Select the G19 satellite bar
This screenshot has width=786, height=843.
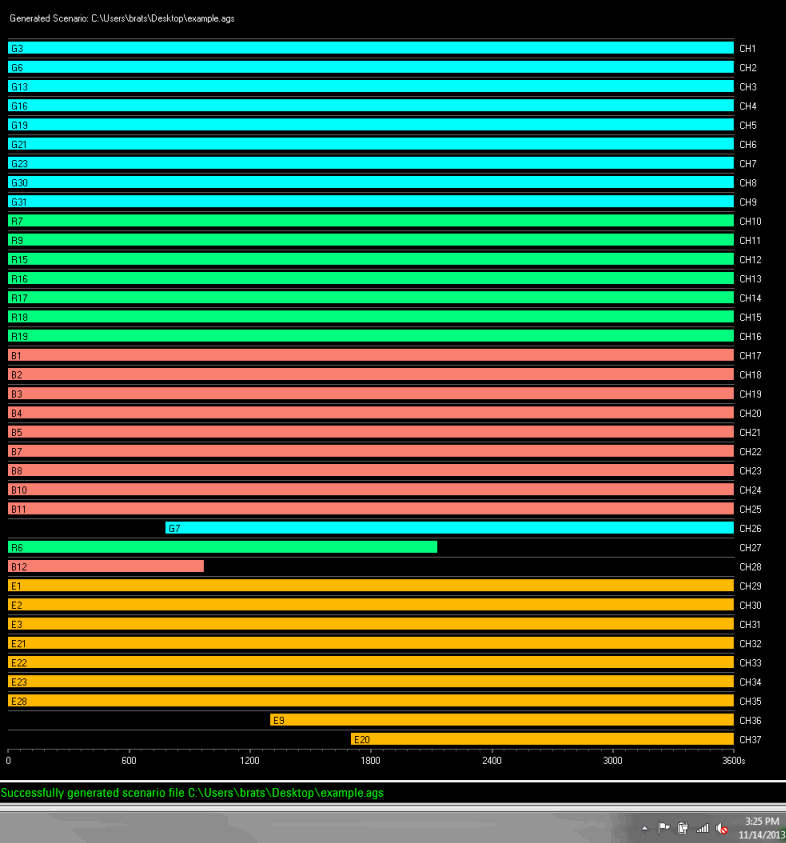pos(371,125)
